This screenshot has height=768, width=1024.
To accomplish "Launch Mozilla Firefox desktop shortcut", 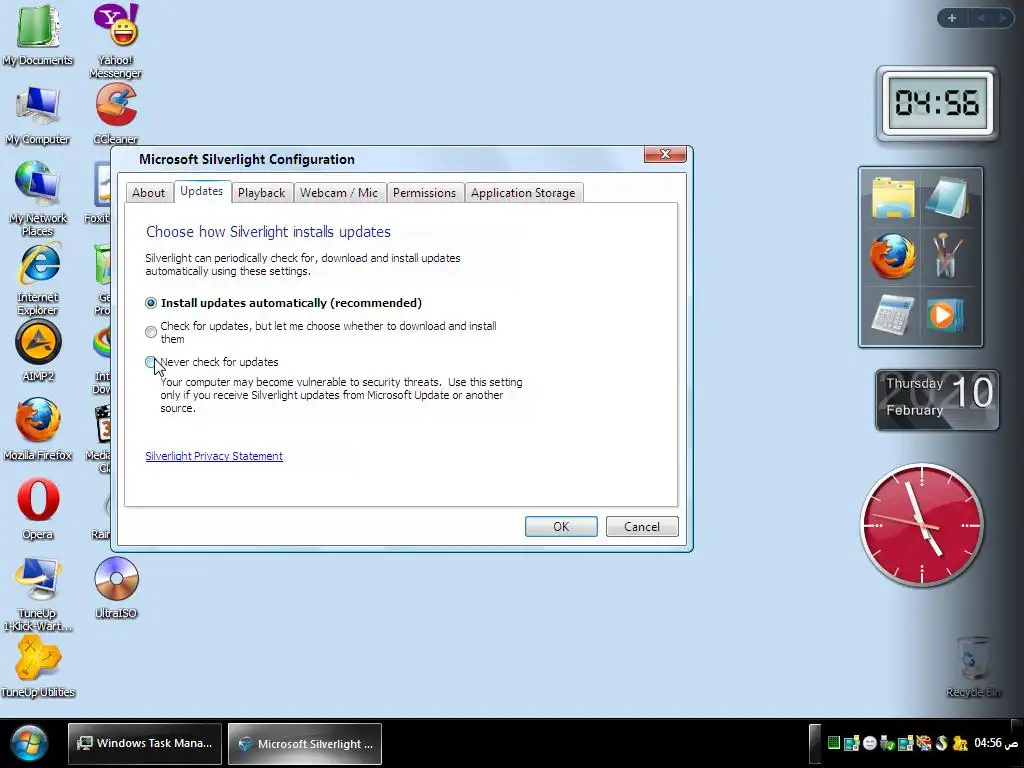I will (38, 429).
